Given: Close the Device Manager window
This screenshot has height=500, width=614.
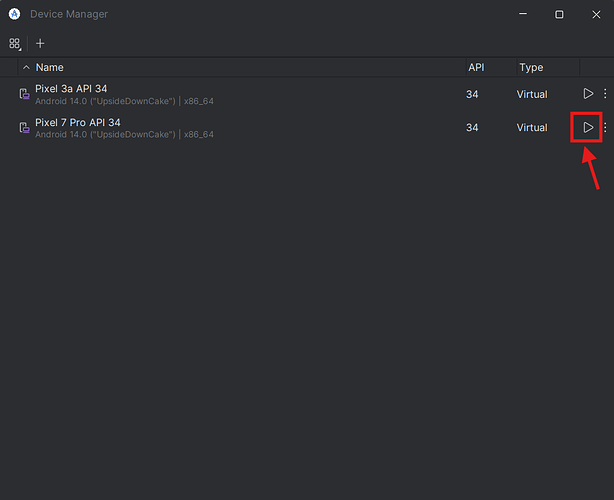Looking at the screenshot, I should click(595, 14).
